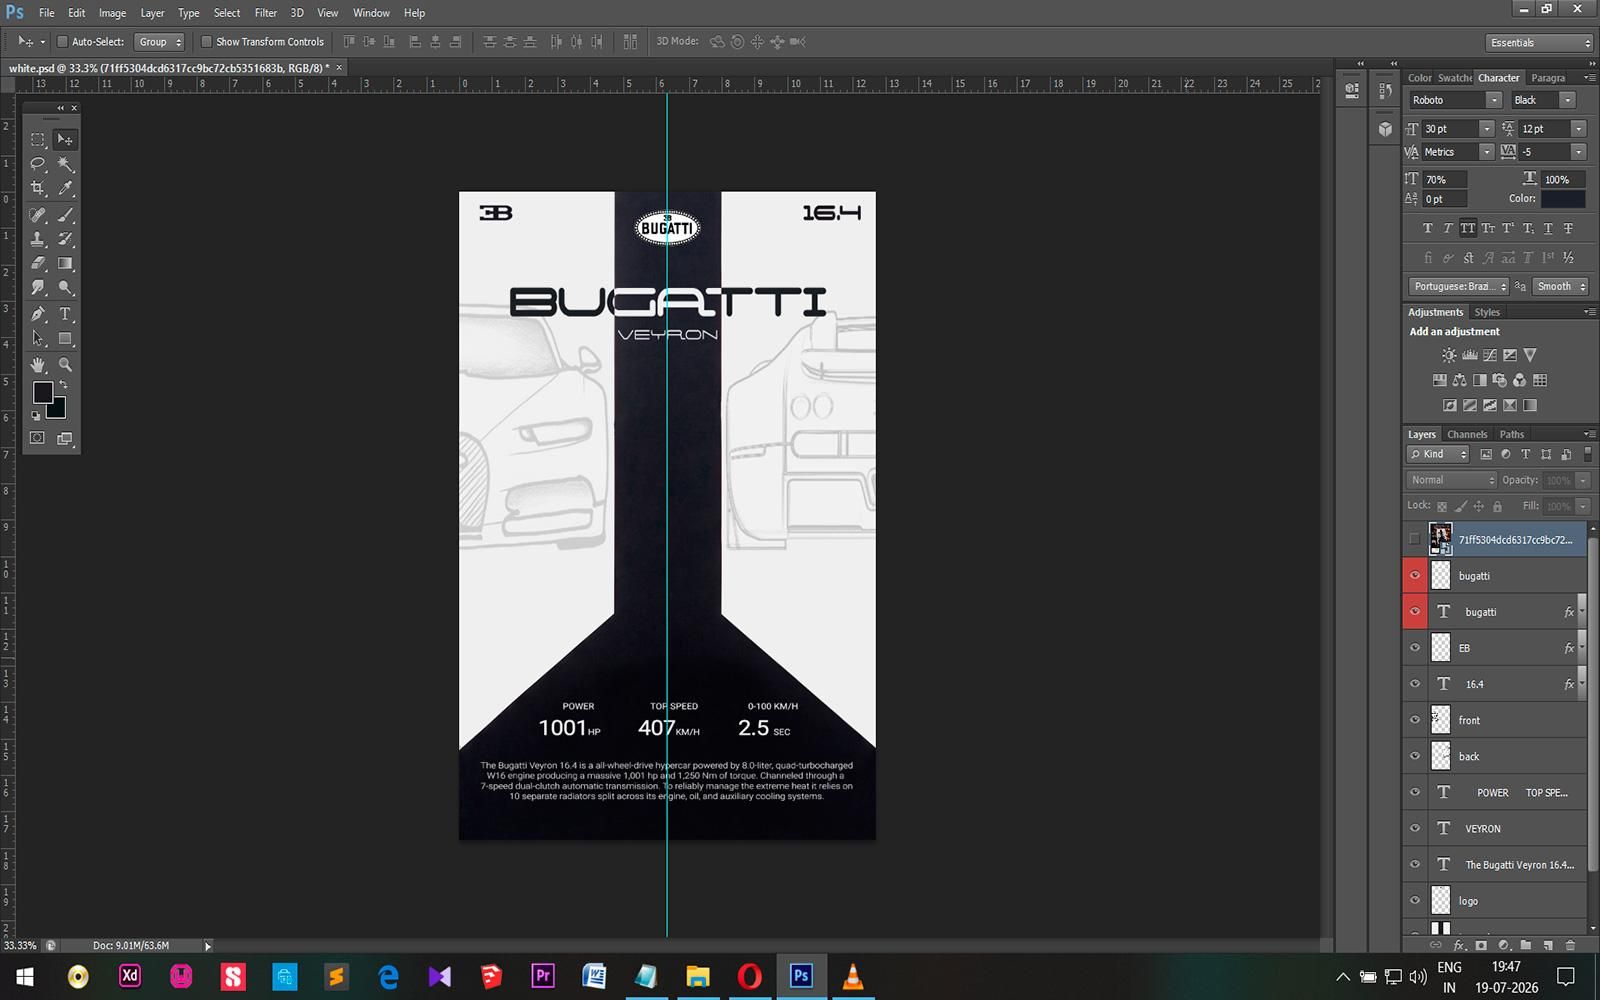Viewport: 1600px width, 1000px height.
Task: Toggle visibility of the back layer
Action: coord(1414,756)
